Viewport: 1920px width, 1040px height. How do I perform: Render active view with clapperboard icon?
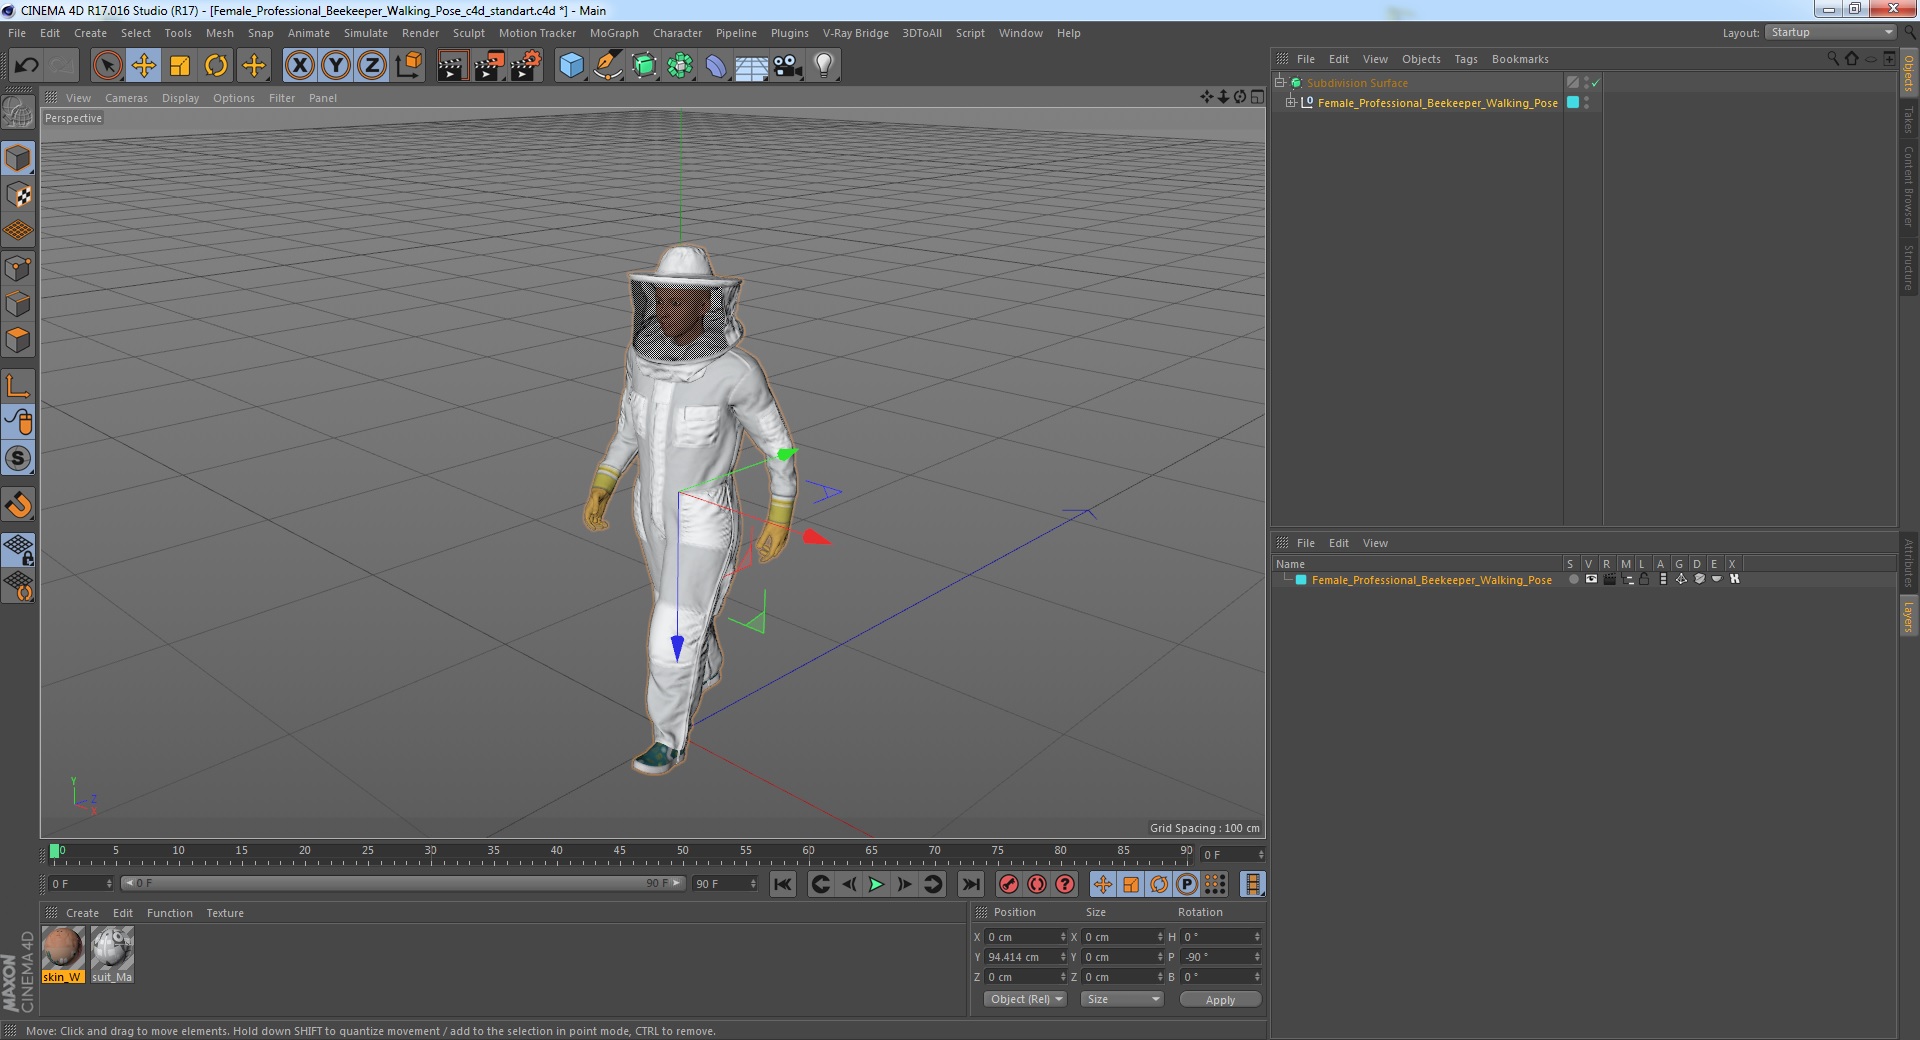452,66
